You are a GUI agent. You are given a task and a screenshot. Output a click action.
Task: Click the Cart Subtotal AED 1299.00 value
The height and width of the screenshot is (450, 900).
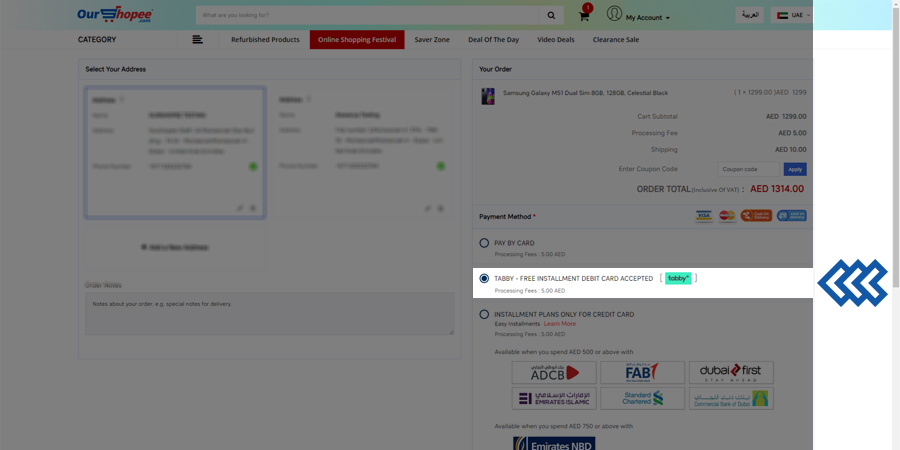point(786,117)
